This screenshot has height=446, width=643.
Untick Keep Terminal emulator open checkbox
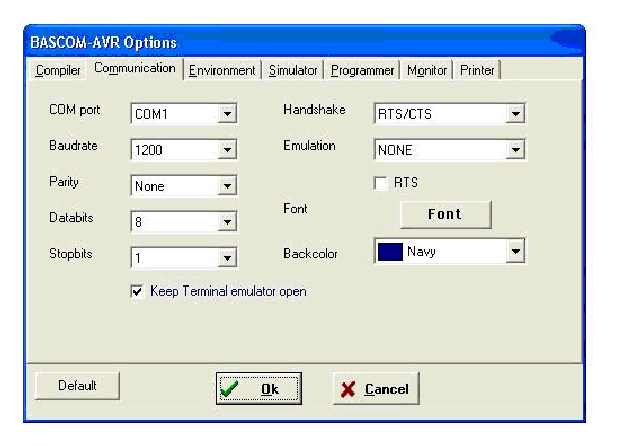pos(137,291)
